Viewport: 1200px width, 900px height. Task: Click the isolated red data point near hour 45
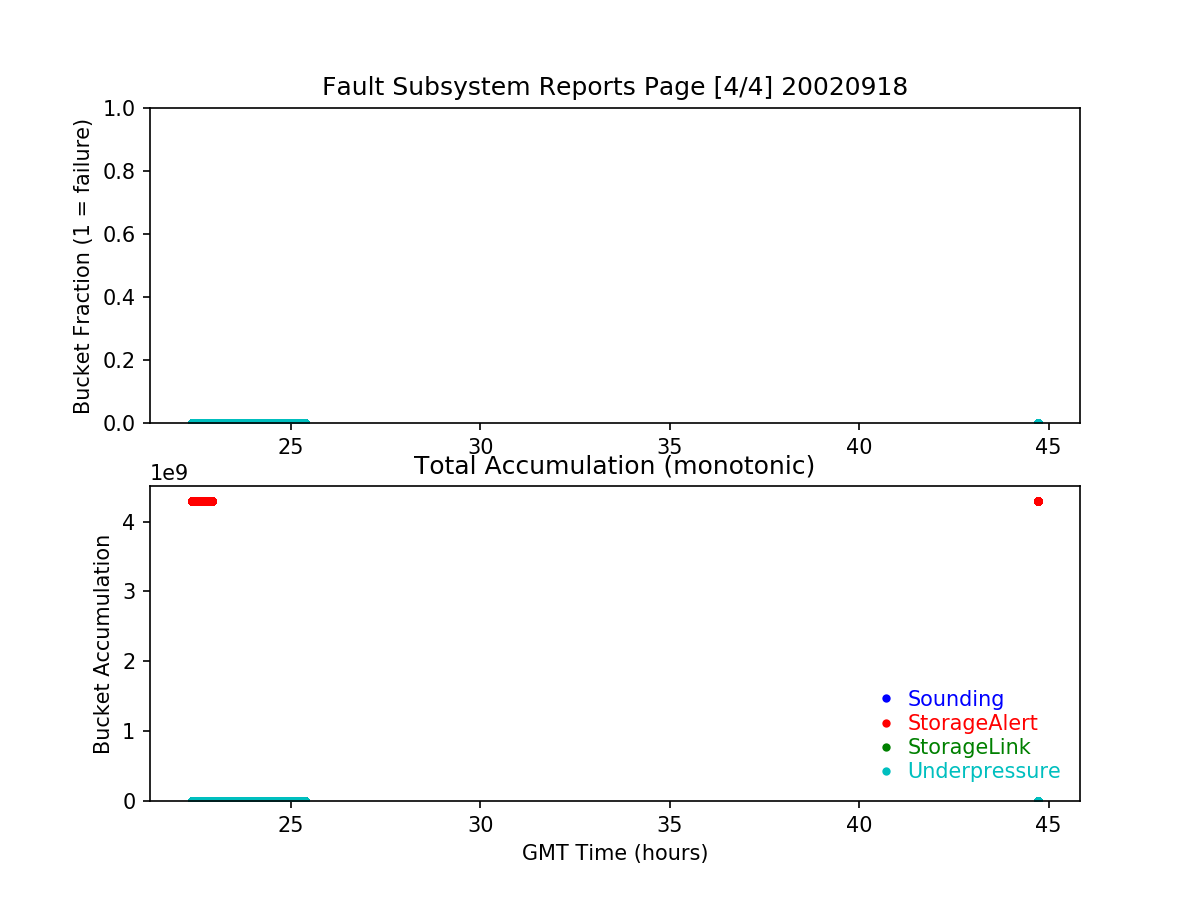(1038, 501)
